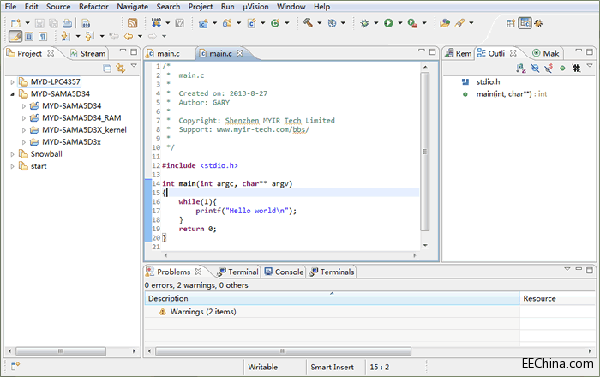
Task: Click the New file wizard icon
Action: coord(16,23)
